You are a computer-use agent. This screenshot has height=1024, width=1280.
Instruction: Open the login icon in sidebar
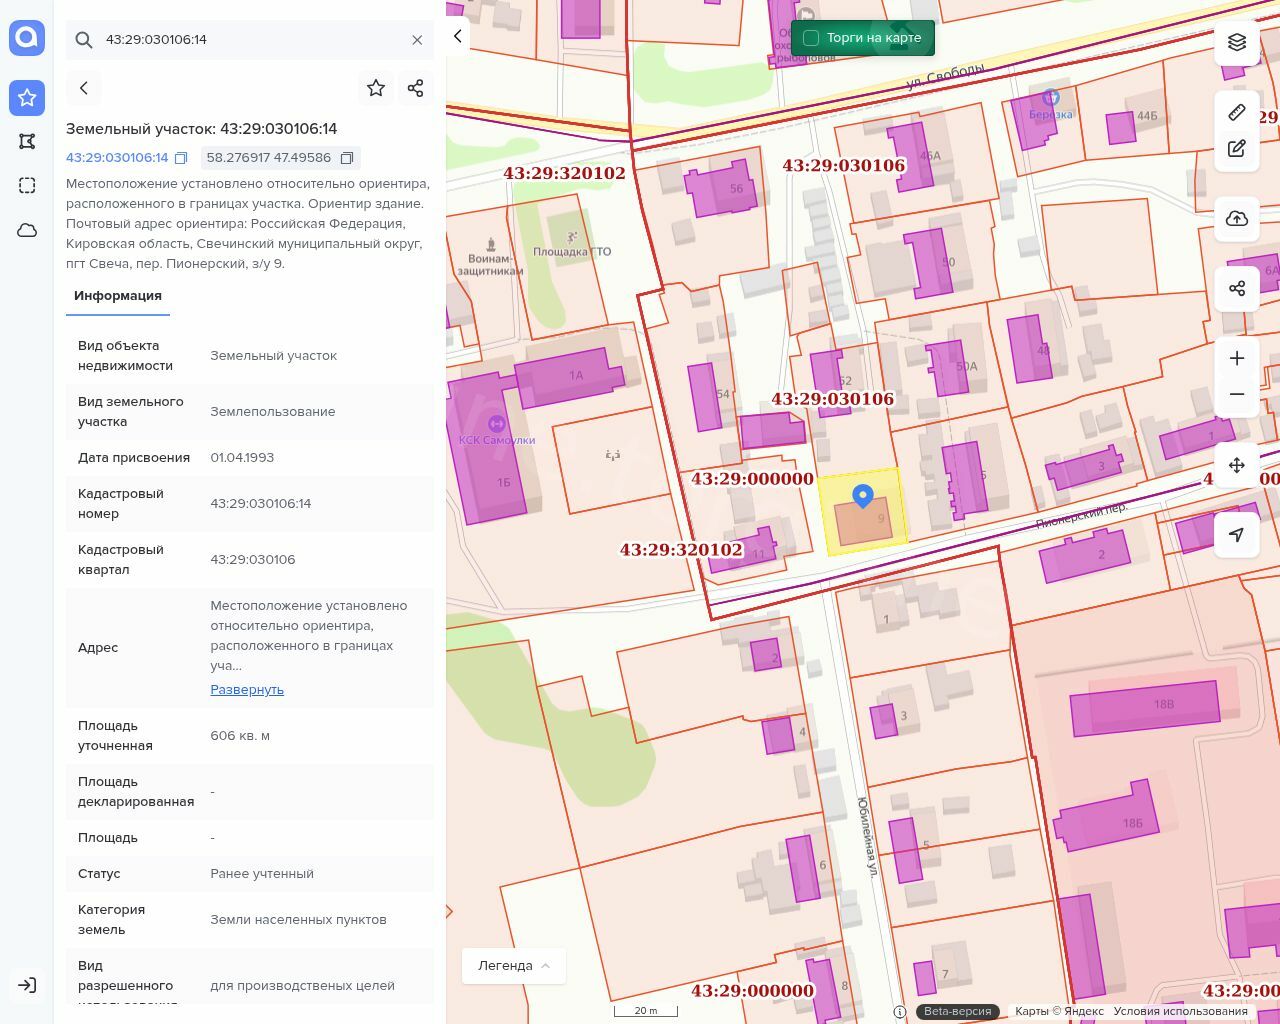click(27, 985)
